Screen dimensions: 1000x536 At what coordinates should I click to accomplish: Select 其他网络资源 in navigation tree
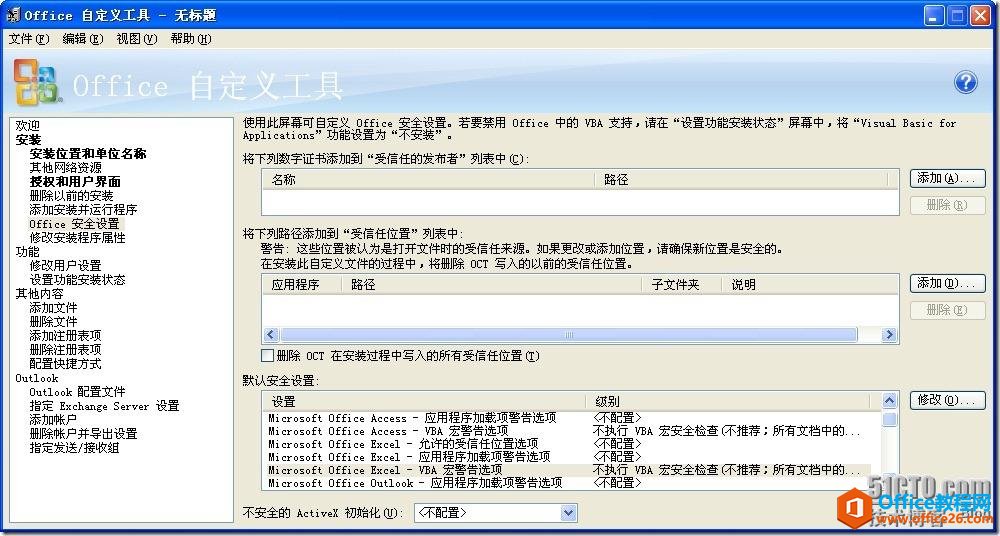point(66,168)
